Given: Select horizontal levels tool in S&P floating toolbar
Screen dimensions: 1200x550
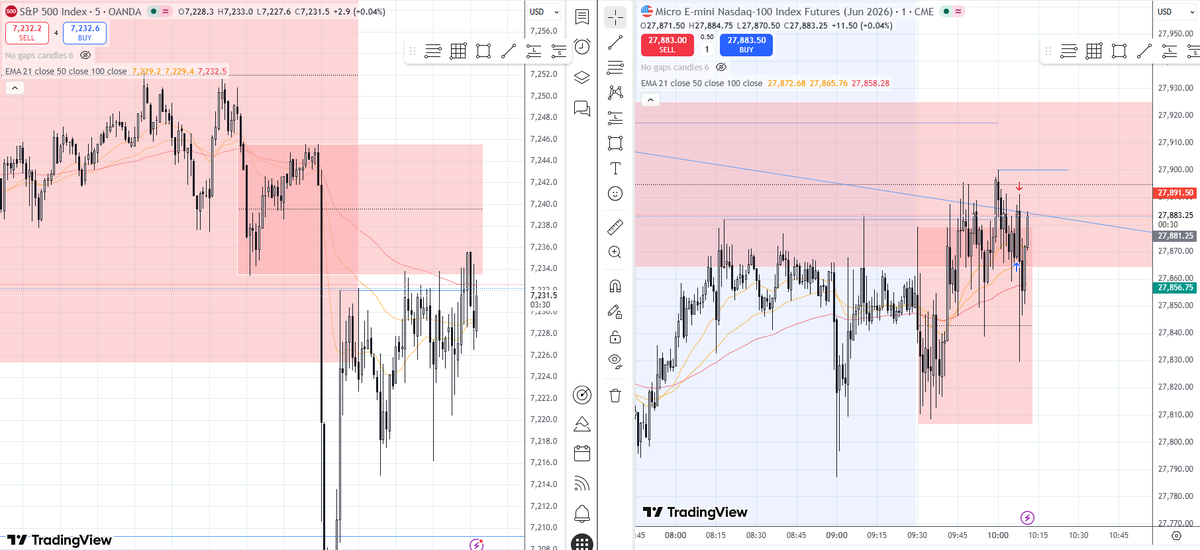Looking at the screenshot, I should click(433, 51).
